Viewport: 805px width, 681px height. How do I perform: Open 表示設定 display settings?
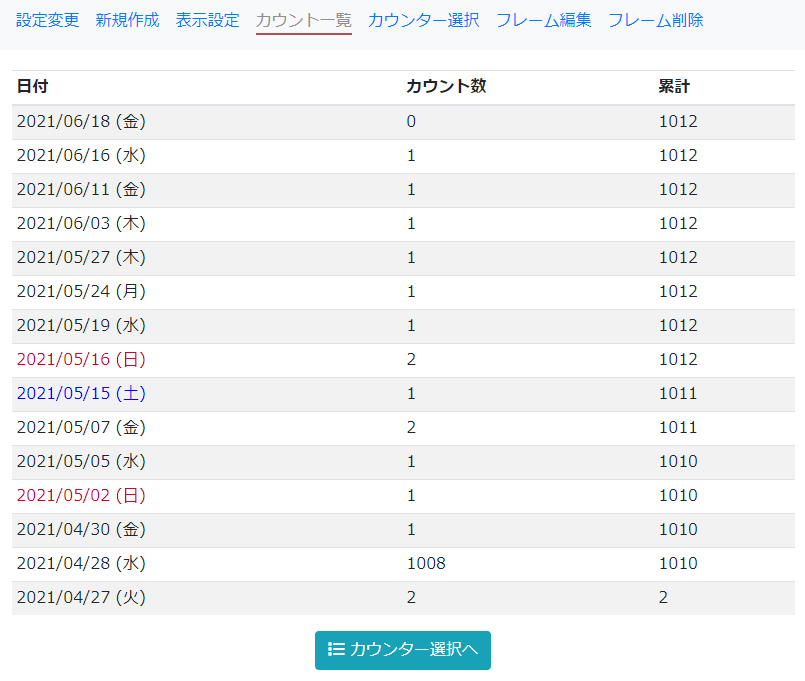tap(207, 19)
